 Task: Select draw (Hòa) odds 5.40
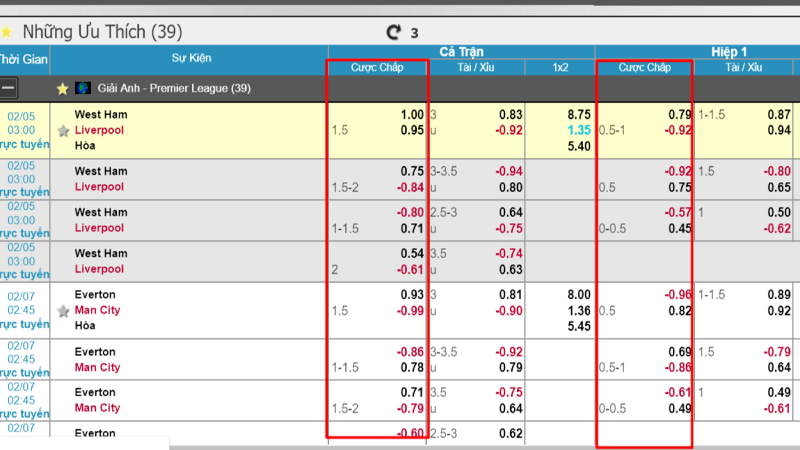pyautogui.click(x=579, y=146)
